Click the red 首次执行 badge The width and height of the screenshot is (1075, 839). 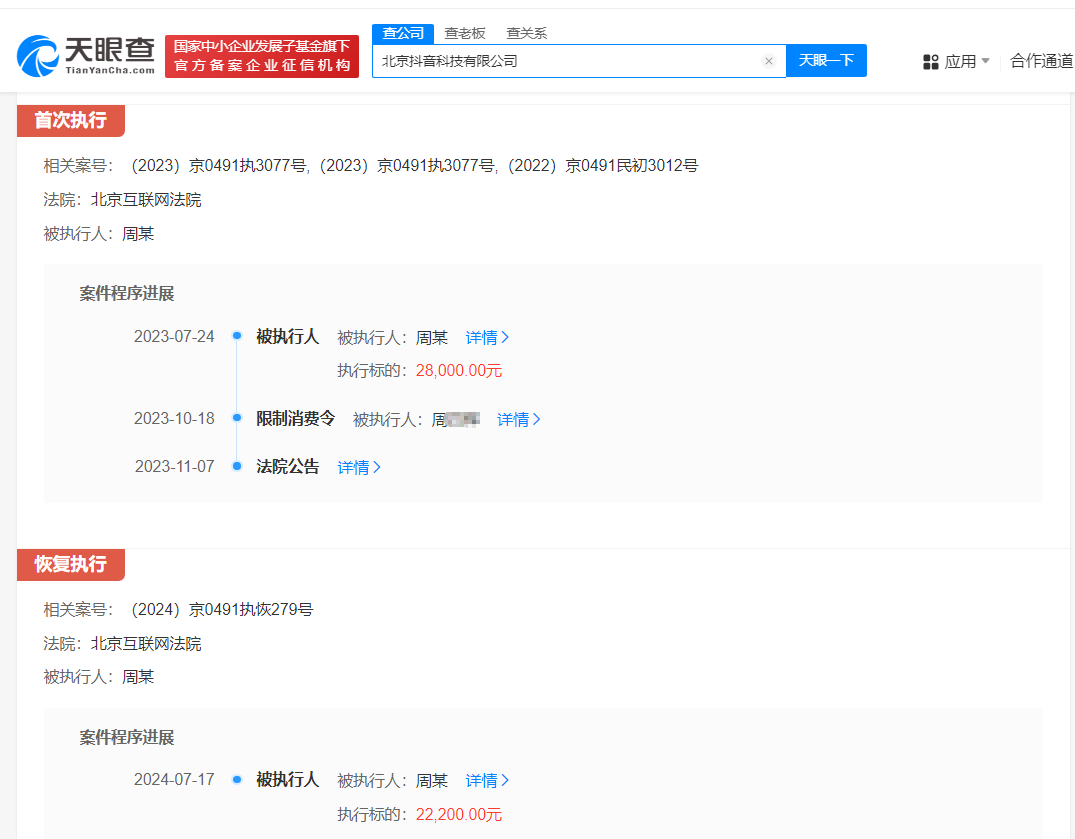[71, 120]
